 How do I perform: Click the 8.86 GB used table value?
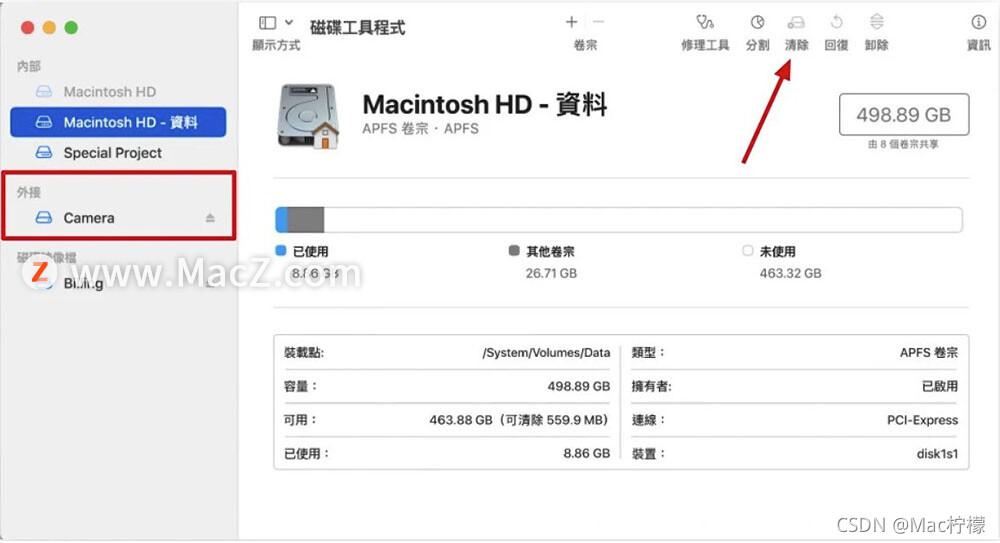click(587, 454)
